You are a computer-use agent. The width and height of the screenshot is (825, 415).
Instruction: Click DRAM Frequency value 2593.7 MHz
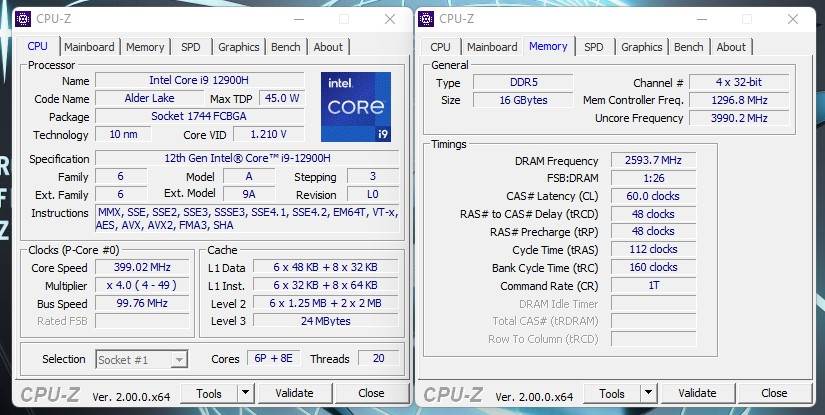653,160
